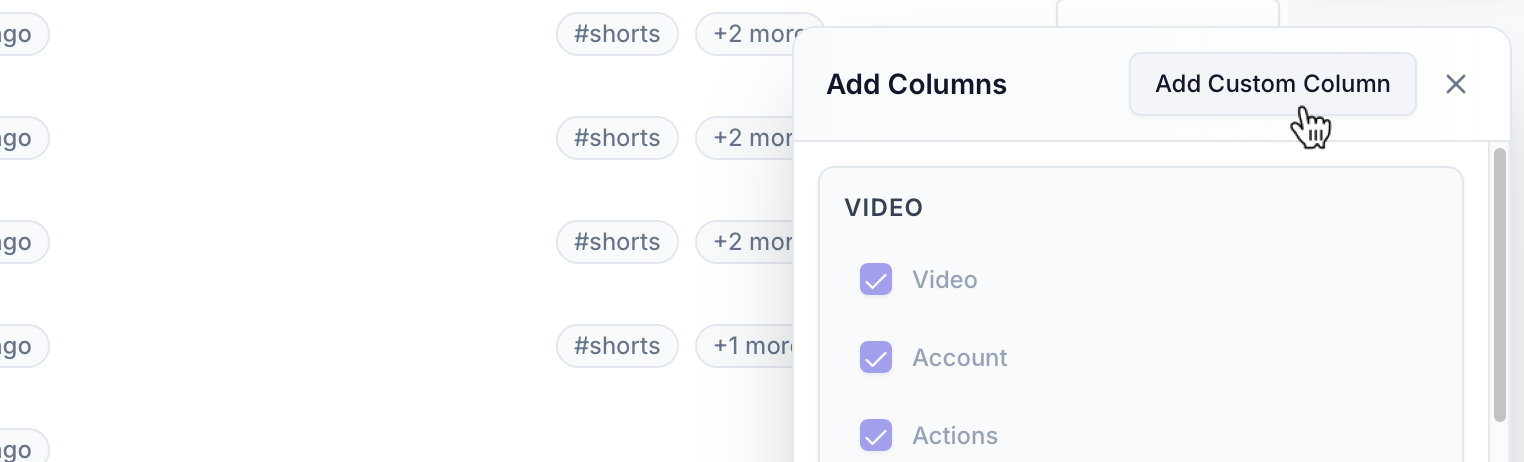
Task: Toggle the Actions column checkbox
Action: [x=876, y=436]
